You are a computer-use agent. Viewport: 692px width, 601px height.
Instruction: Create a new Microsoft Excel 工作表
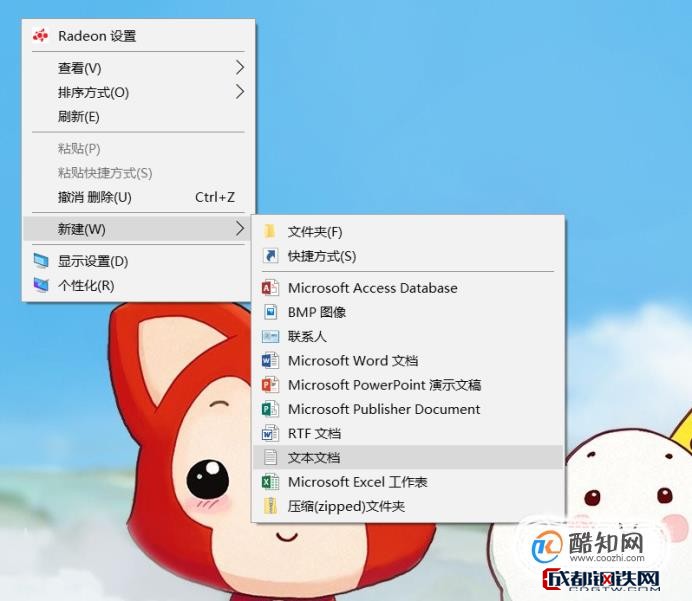click(x=408, y=482)
